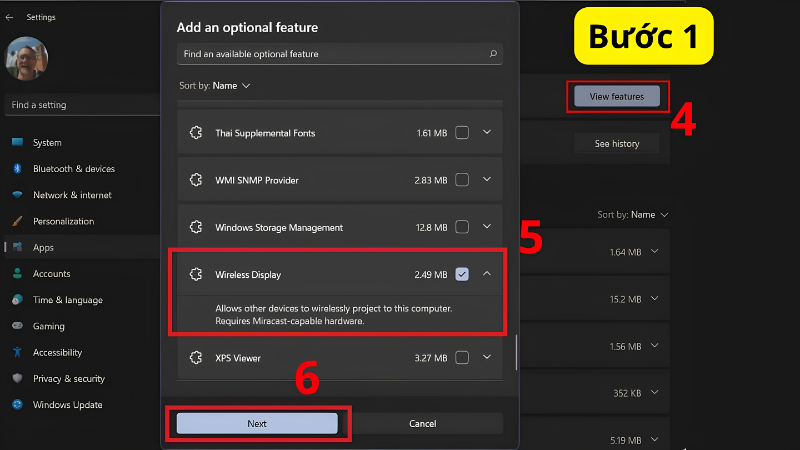Enable the WMI SNMP Provider checkbox

click(462, 180)
